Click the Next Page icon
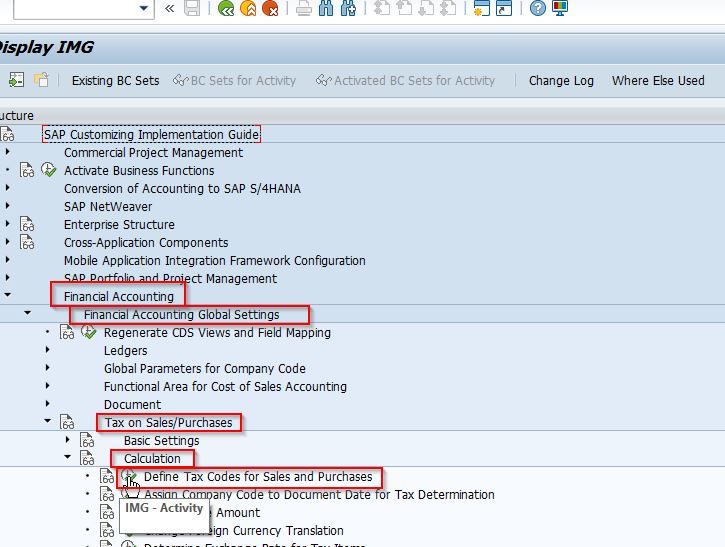Image resolution: width=725 pixels, height=547 pixels. pos(426,8)
